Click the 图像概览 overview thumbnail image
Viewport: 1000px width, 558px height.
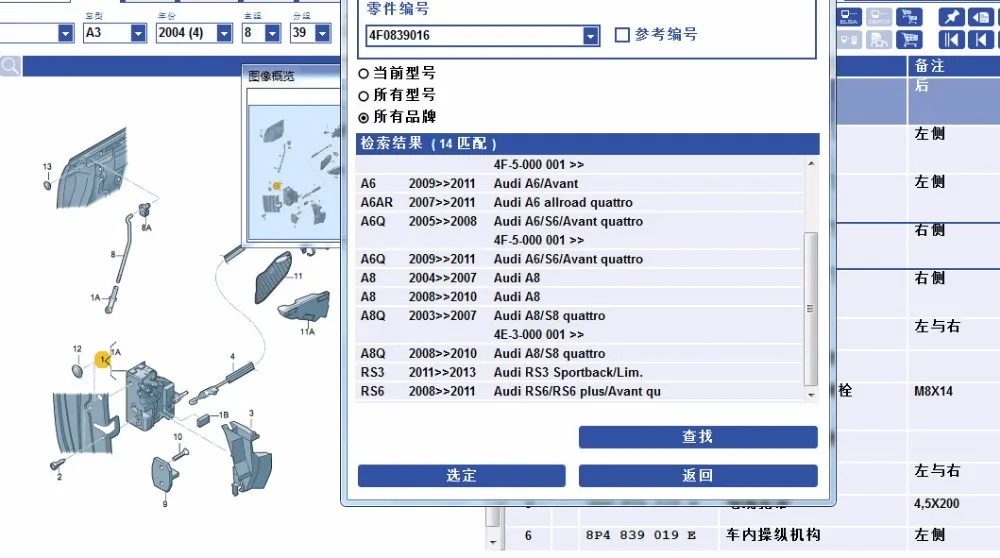click(294, 172)
